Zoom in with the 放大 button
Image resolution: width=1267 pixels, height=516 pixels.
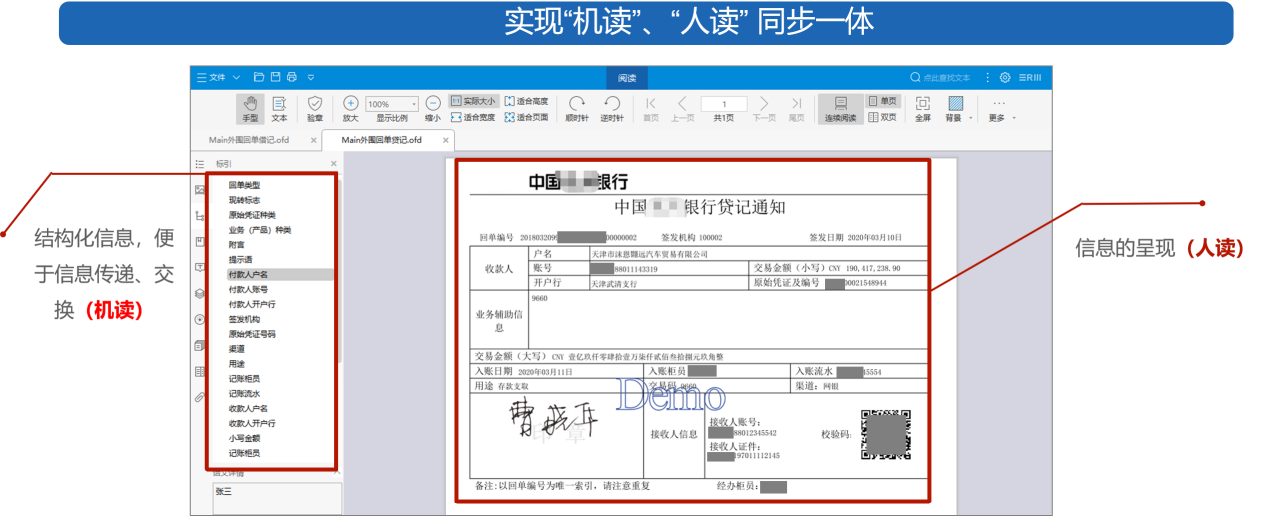[x=350, y=109]
